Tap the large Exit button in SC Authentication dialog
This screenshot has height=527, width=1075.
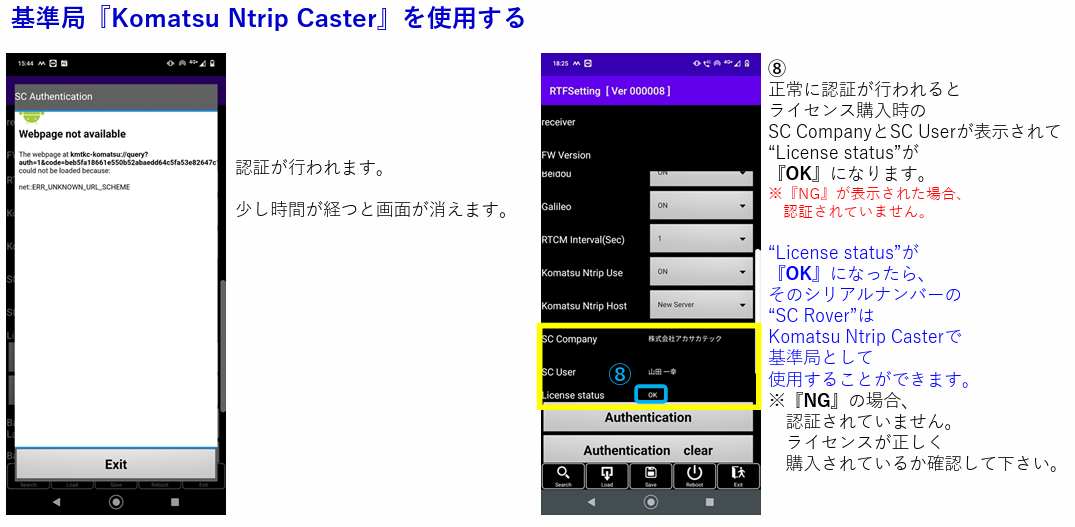click(x=116, y=464)
